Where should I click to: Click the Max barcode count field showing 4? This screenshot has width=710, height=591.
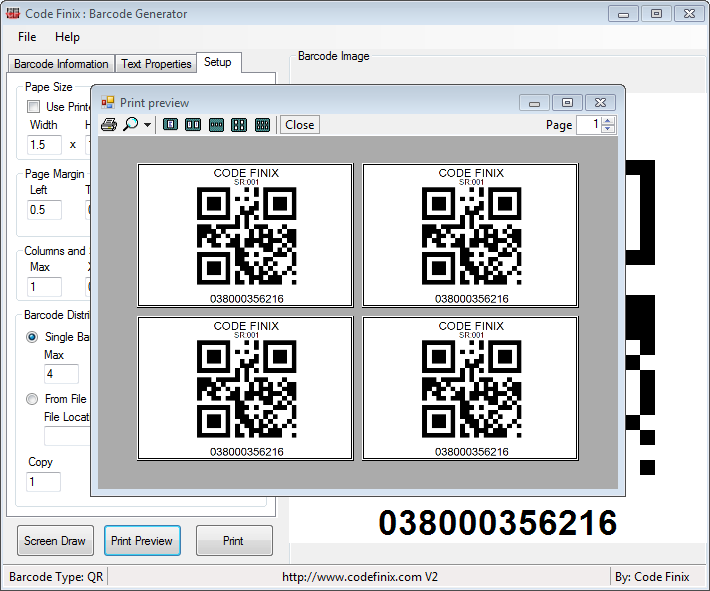(x=61, y=374)
